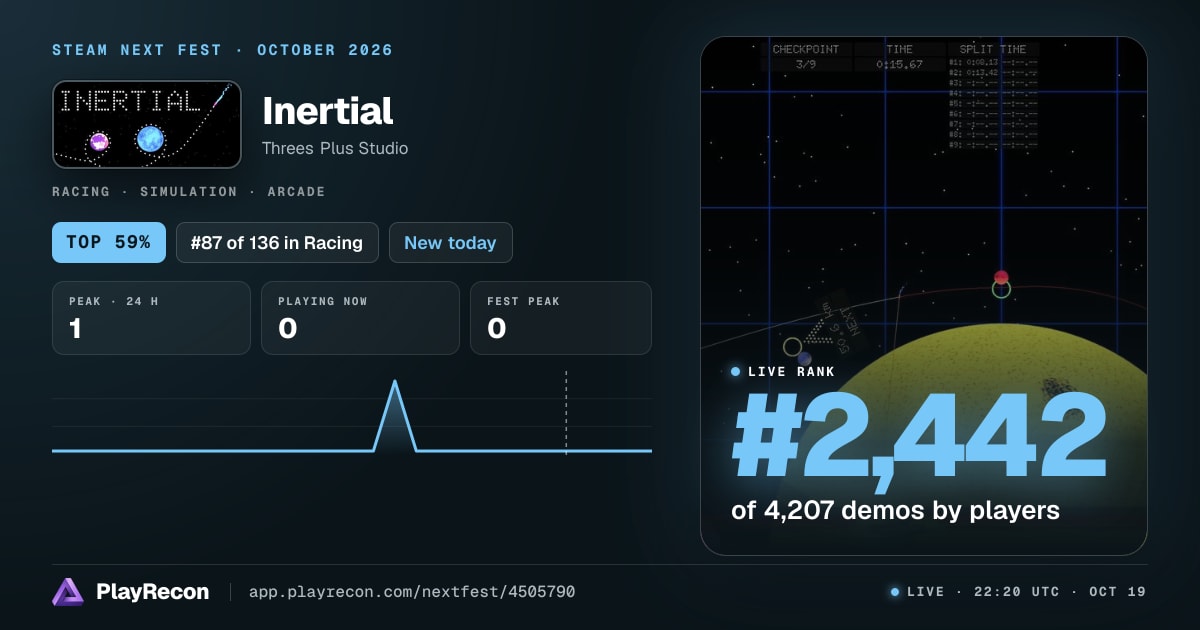Click the New today badge
The height and width of the screenshot is (630, 1200).
tap(451, 242)
